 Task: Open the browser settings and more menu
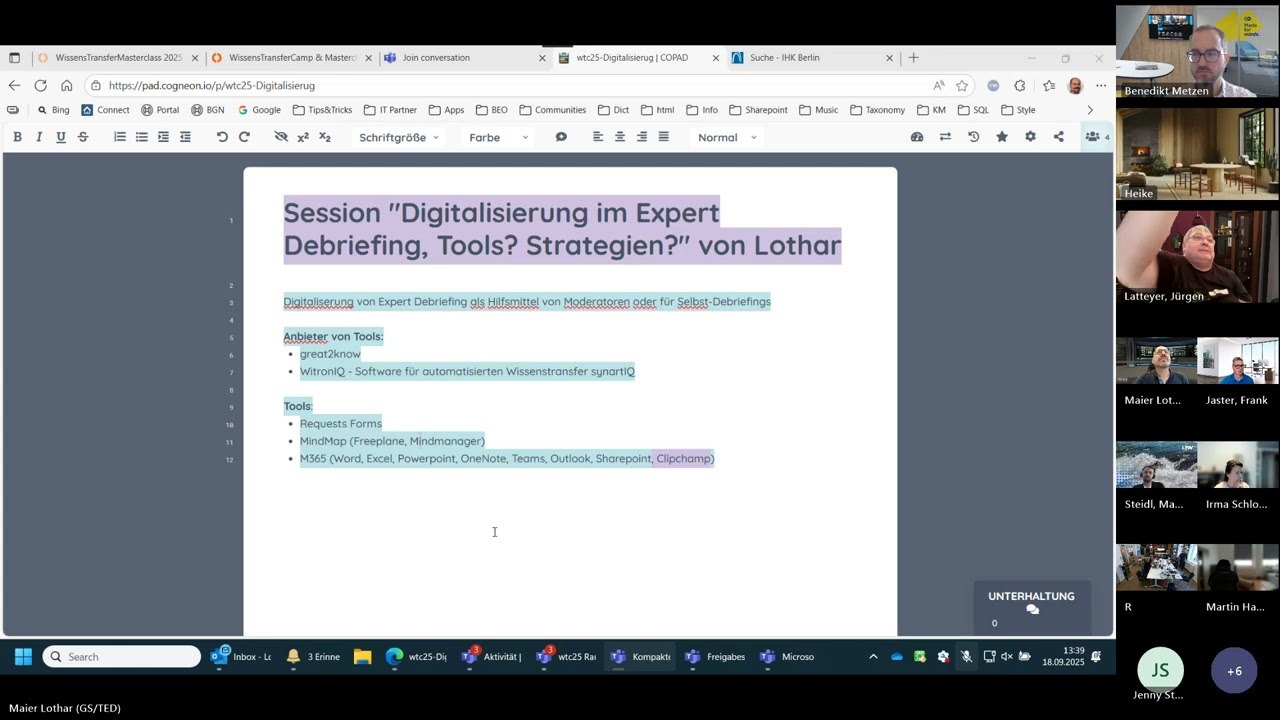pyautogui.click(x=1101, y=86)
